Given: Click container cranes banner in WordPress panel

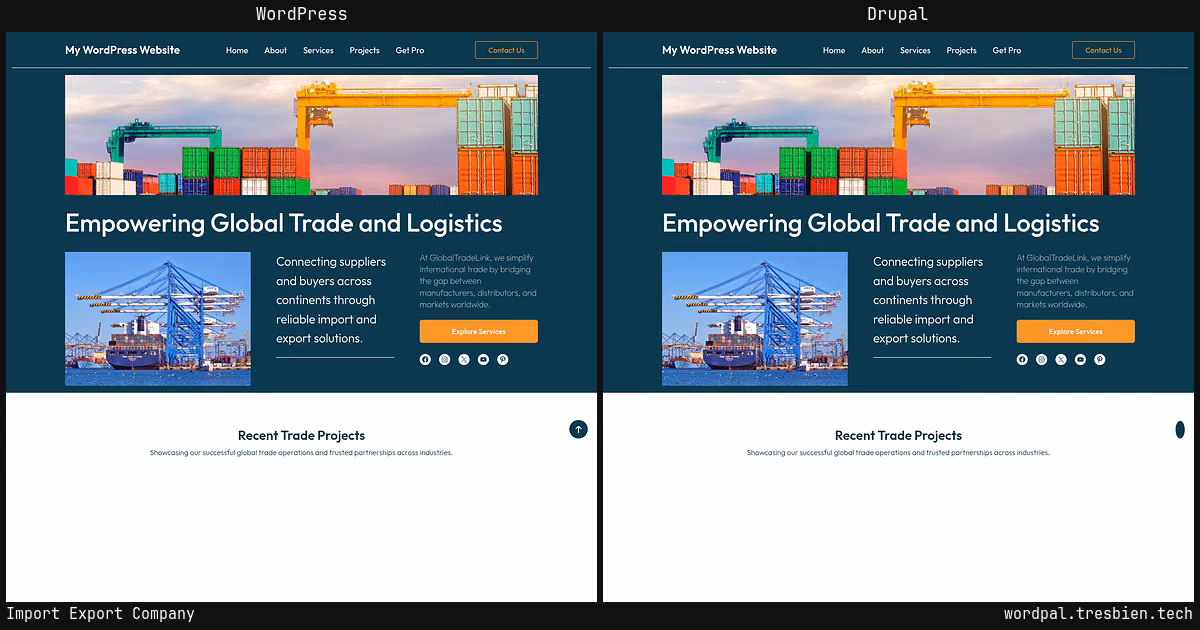Looking at the screenshot, I should (x=301, y=135).
